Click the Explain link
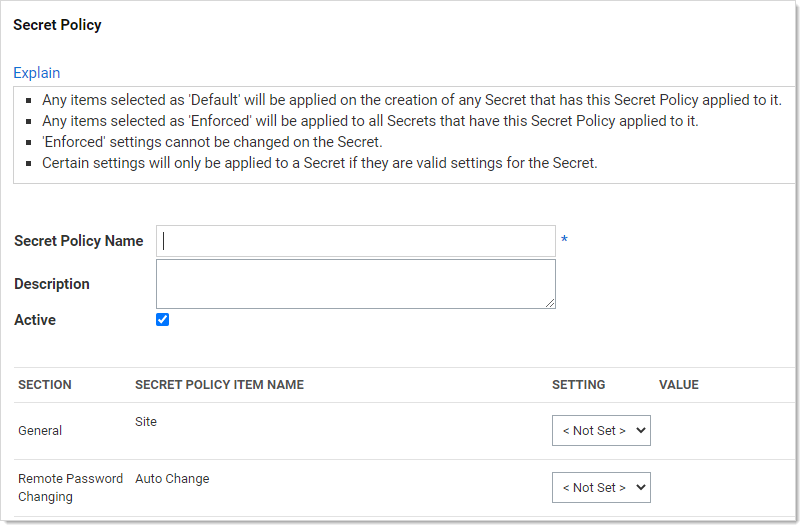The width and height of the screenshot is (804, 529). 37,73
